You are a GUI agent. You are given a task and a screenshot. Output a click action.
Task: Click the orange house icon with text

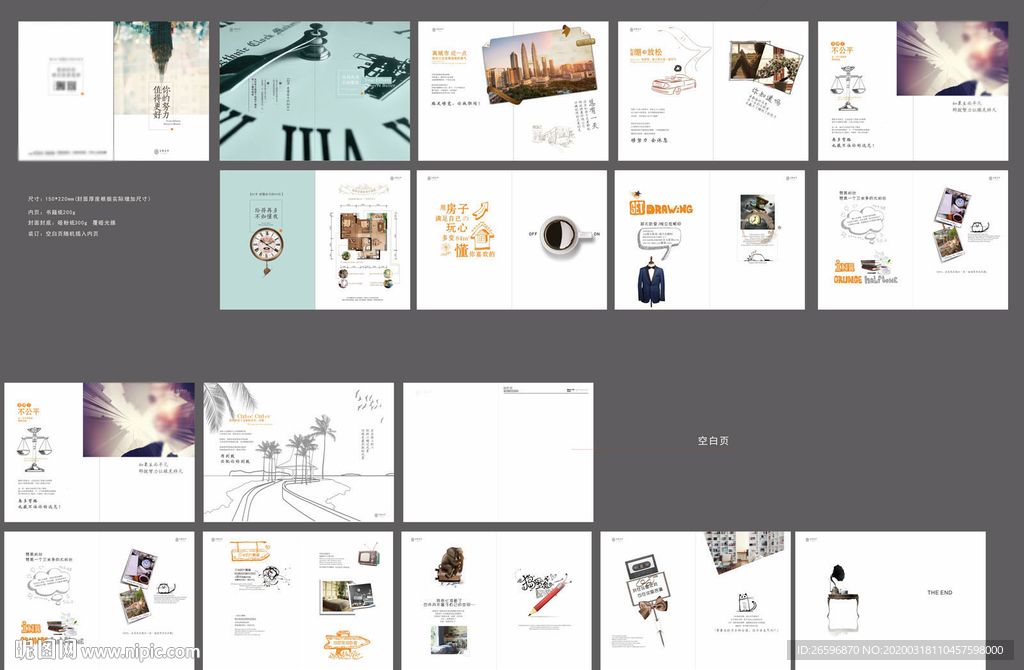click(483, 236)
